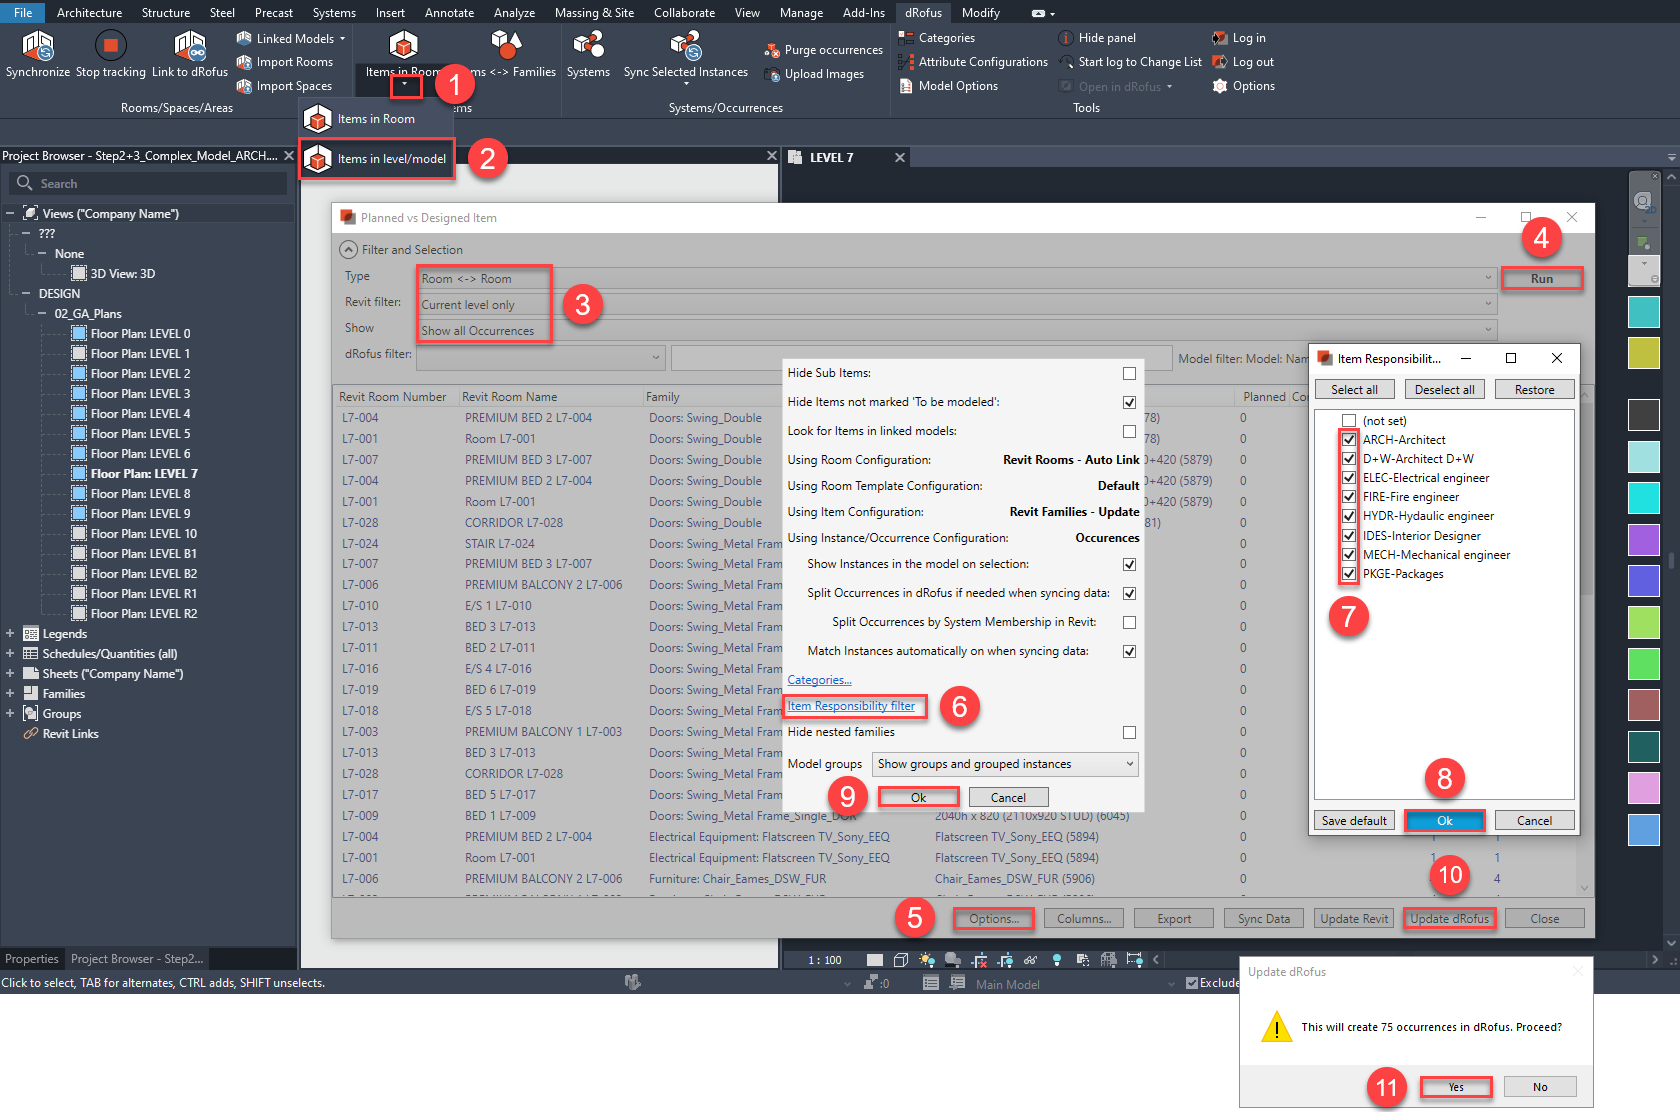Open the Item Responsibility filter link

tap(851, 706)
